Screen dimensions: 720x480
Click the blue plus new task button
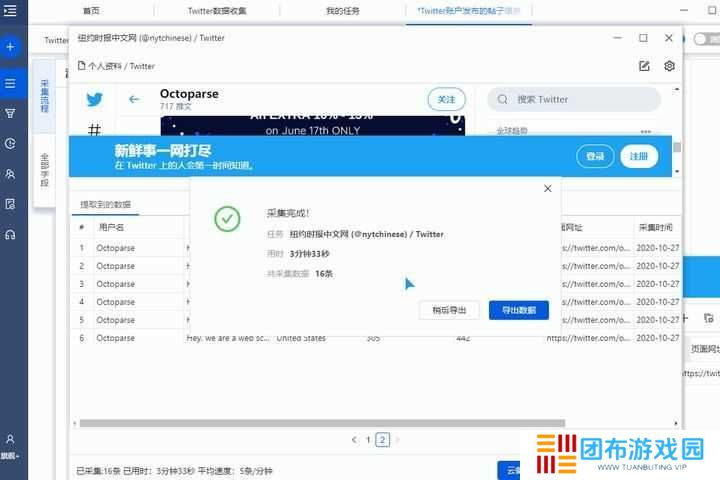(x=10, y=47)
